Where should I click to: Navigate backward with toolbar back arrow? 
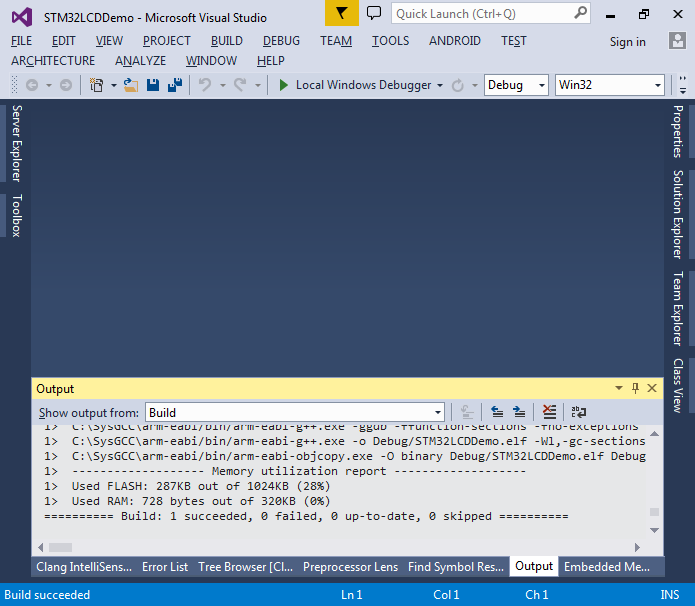tap(32, 85)
